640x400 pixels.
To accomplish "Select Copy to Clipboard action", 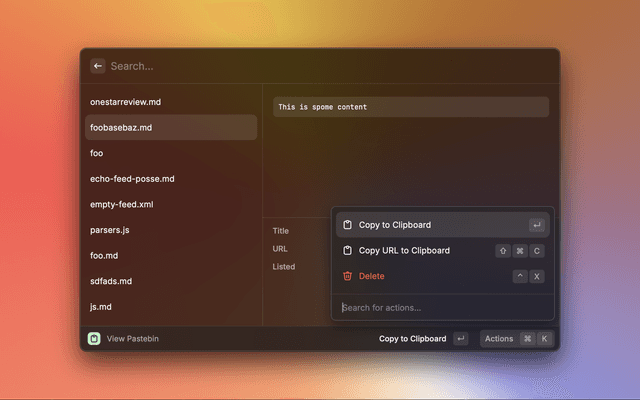I will point(395,225).
